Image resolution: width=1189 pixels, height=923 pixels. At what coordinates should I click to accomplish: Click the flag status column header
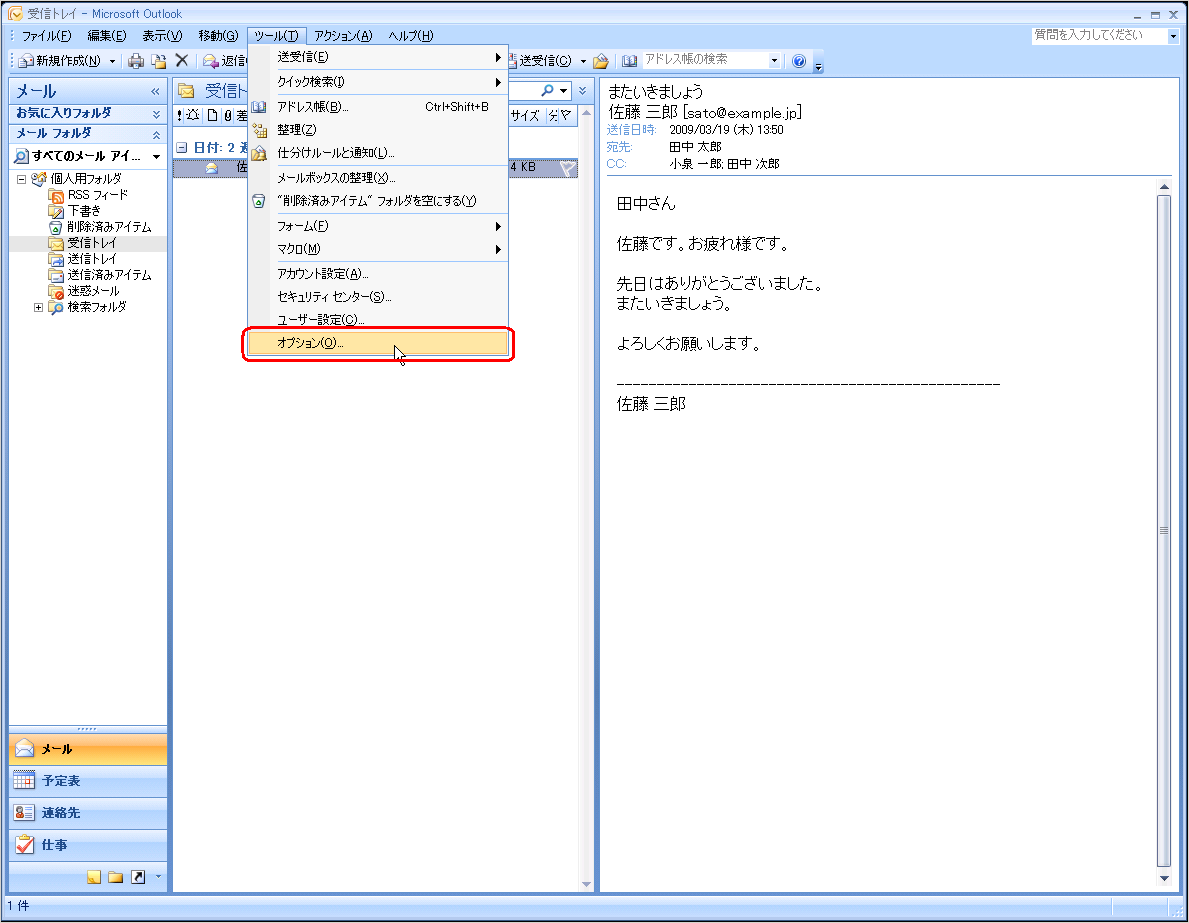[x=566, y=115]
